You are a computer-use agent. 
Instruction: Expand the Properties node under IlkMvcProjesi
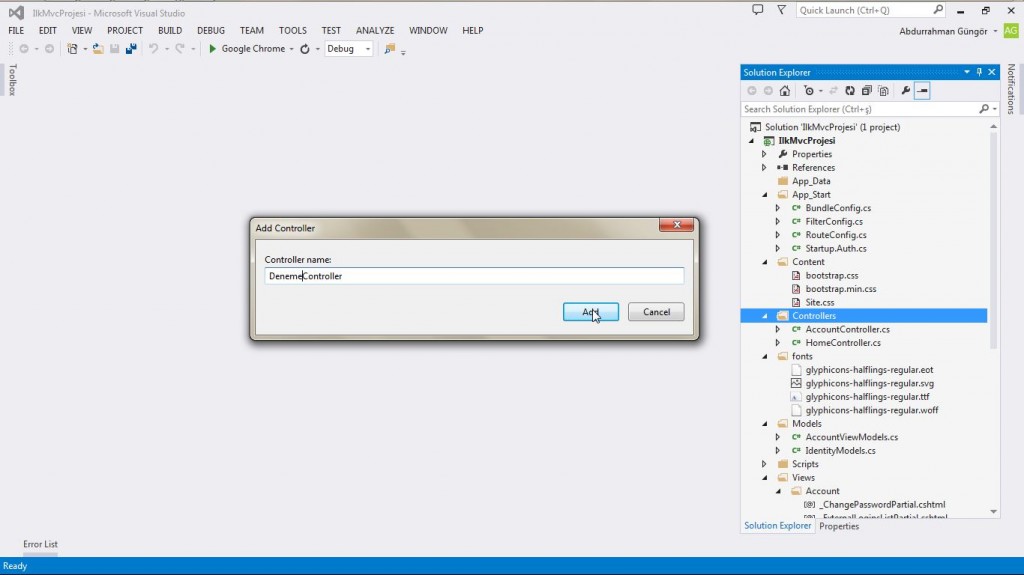[765, 154]
